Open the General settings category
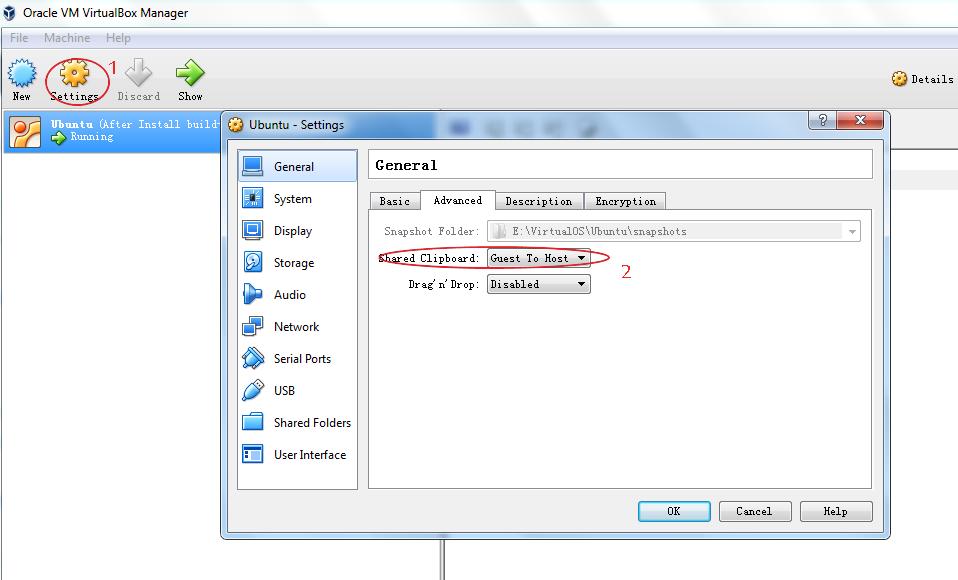This screenshot has height=580, width=958. [297, 166]
